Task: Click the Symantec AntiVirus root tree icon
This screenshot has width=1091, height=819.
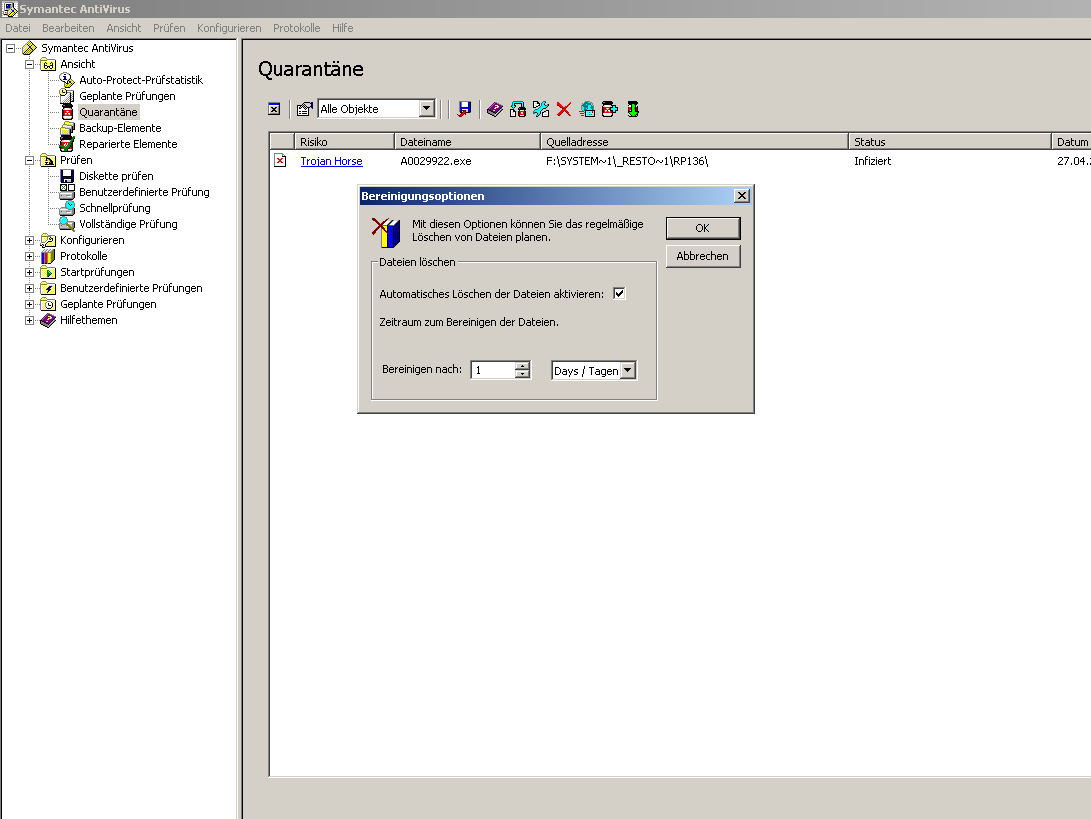Action: coord(29,48)
